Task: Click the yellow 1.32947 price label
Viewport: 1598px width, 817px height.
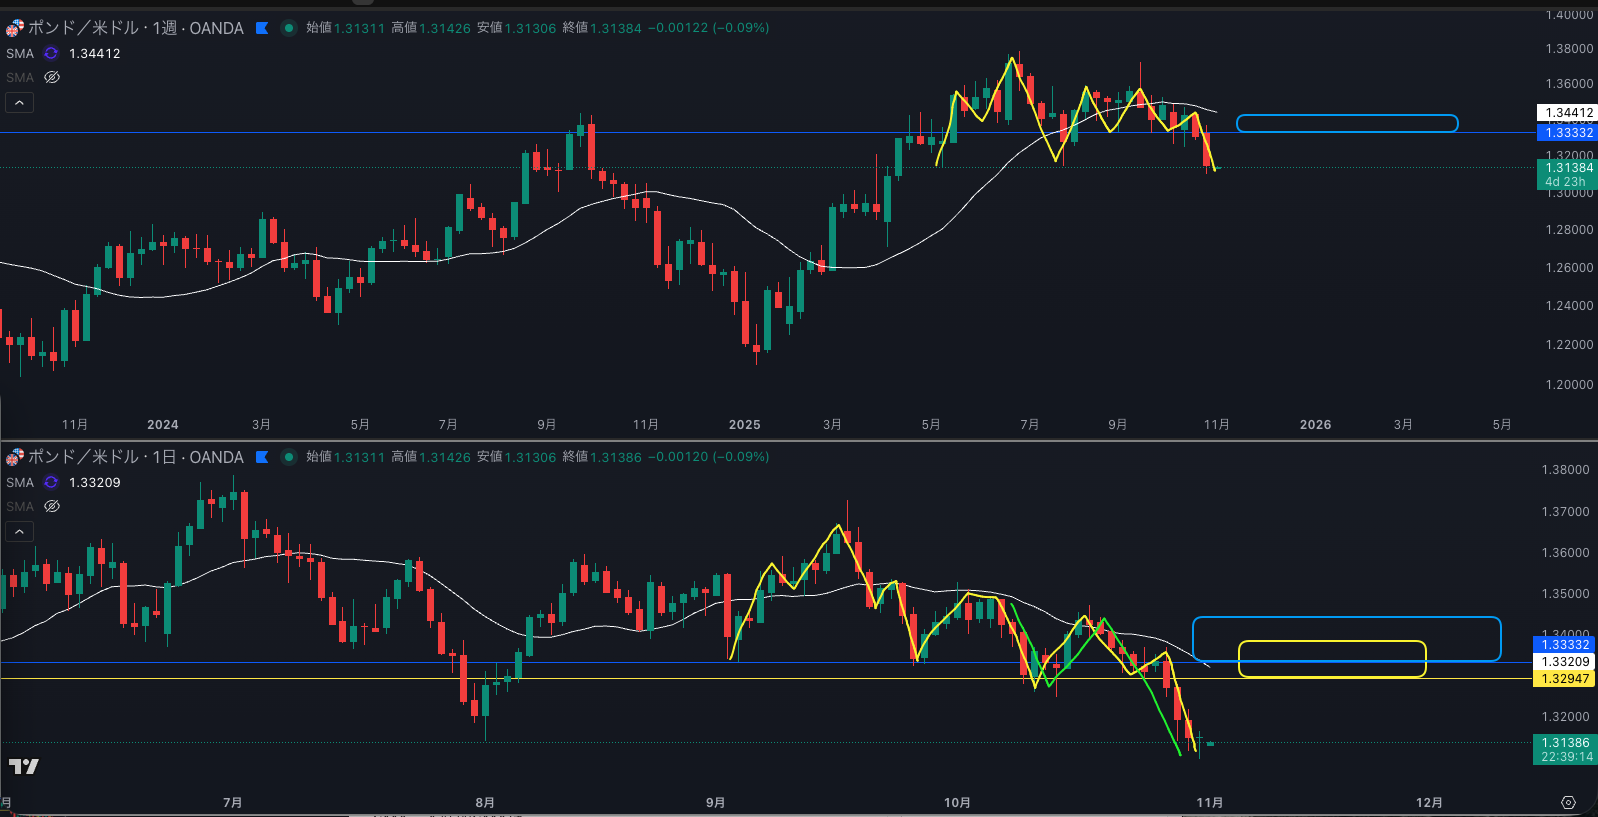Action: click(x=1565, y=679)
